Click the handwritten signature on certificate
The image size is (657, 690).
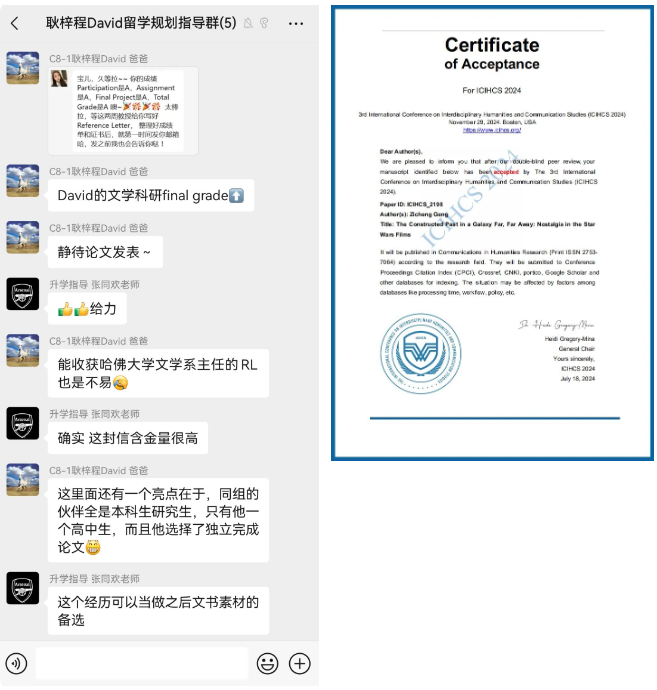click(x=556, y=325)
